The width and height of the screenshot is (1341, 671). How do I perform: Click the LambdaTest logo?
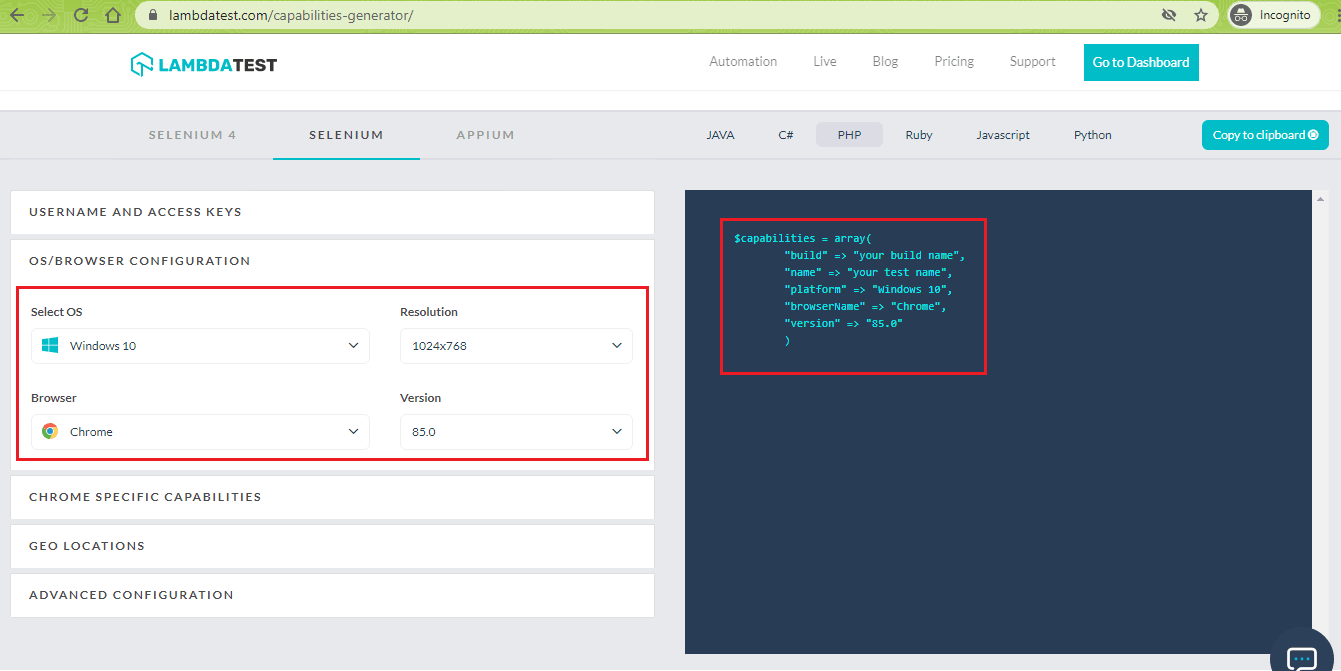pyautogui.click(x=203, y=62)
